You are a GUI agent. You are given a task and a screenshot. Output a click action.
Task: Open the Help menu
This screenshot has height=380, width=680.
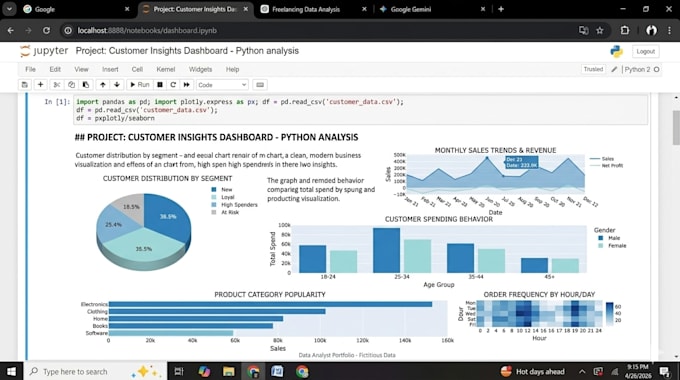click(x=232, y=69)
